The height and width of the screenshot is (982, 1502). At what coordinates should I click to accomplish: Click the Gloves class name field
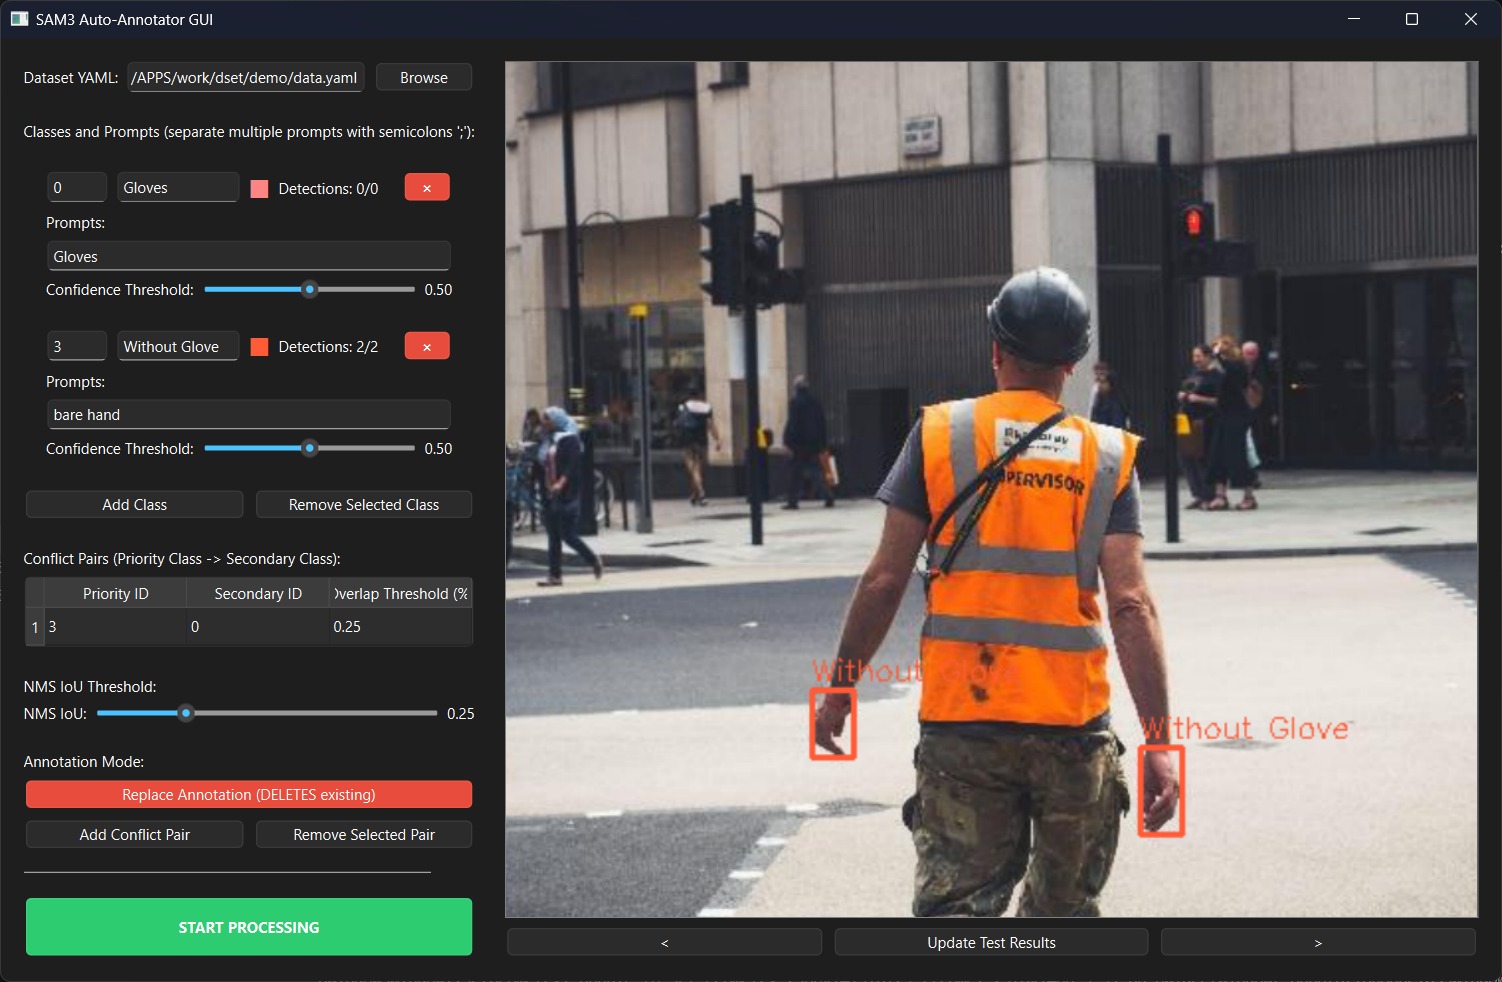point(178,188)
